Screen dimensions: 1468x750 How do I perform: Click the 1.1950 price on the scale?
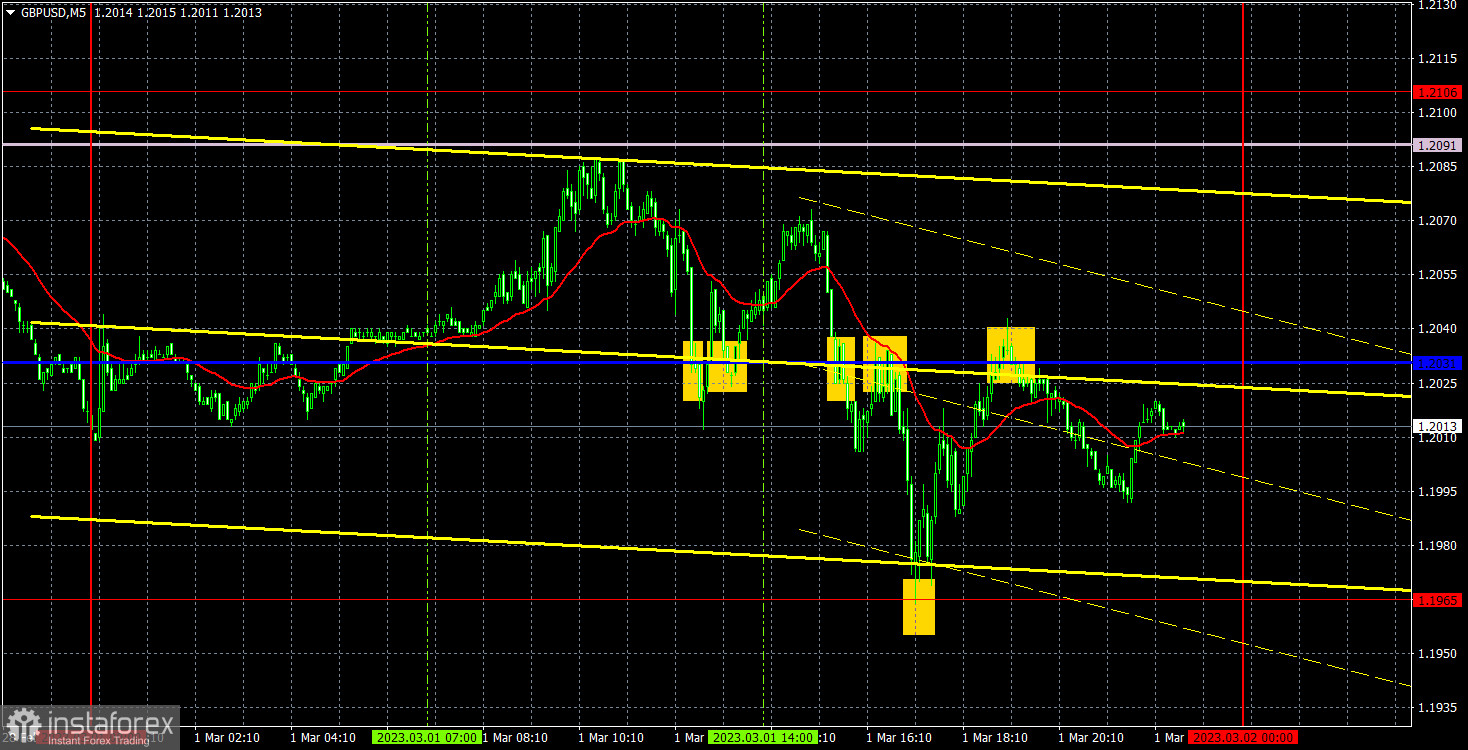tap(1438, 653)
